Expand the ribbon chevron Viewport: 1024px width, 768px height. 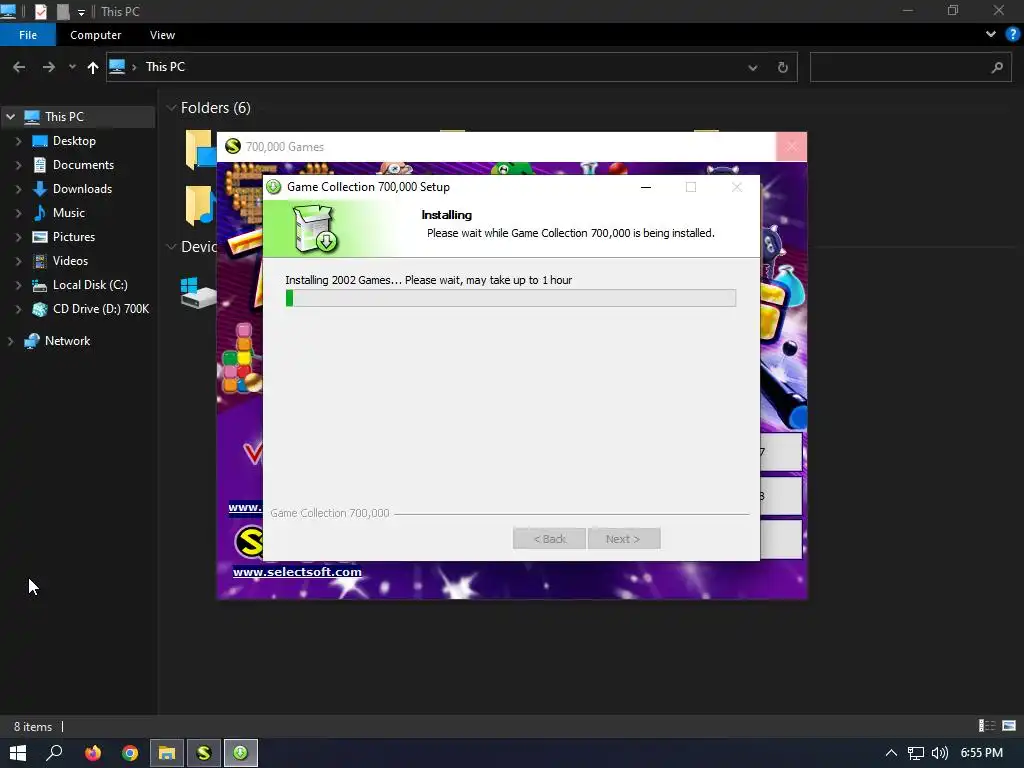click(x=991, y=34)
